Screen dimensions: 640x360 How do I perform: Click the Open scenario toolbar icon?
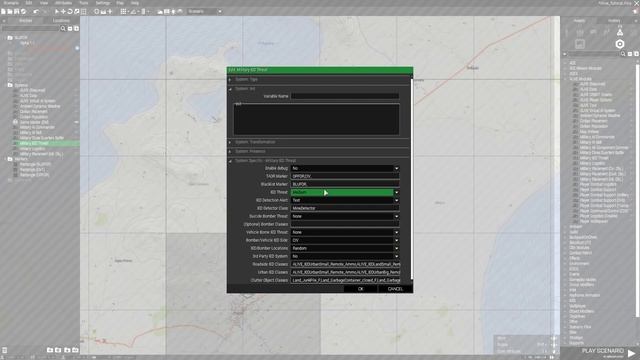pyautogui.click(x=10, y=11)
